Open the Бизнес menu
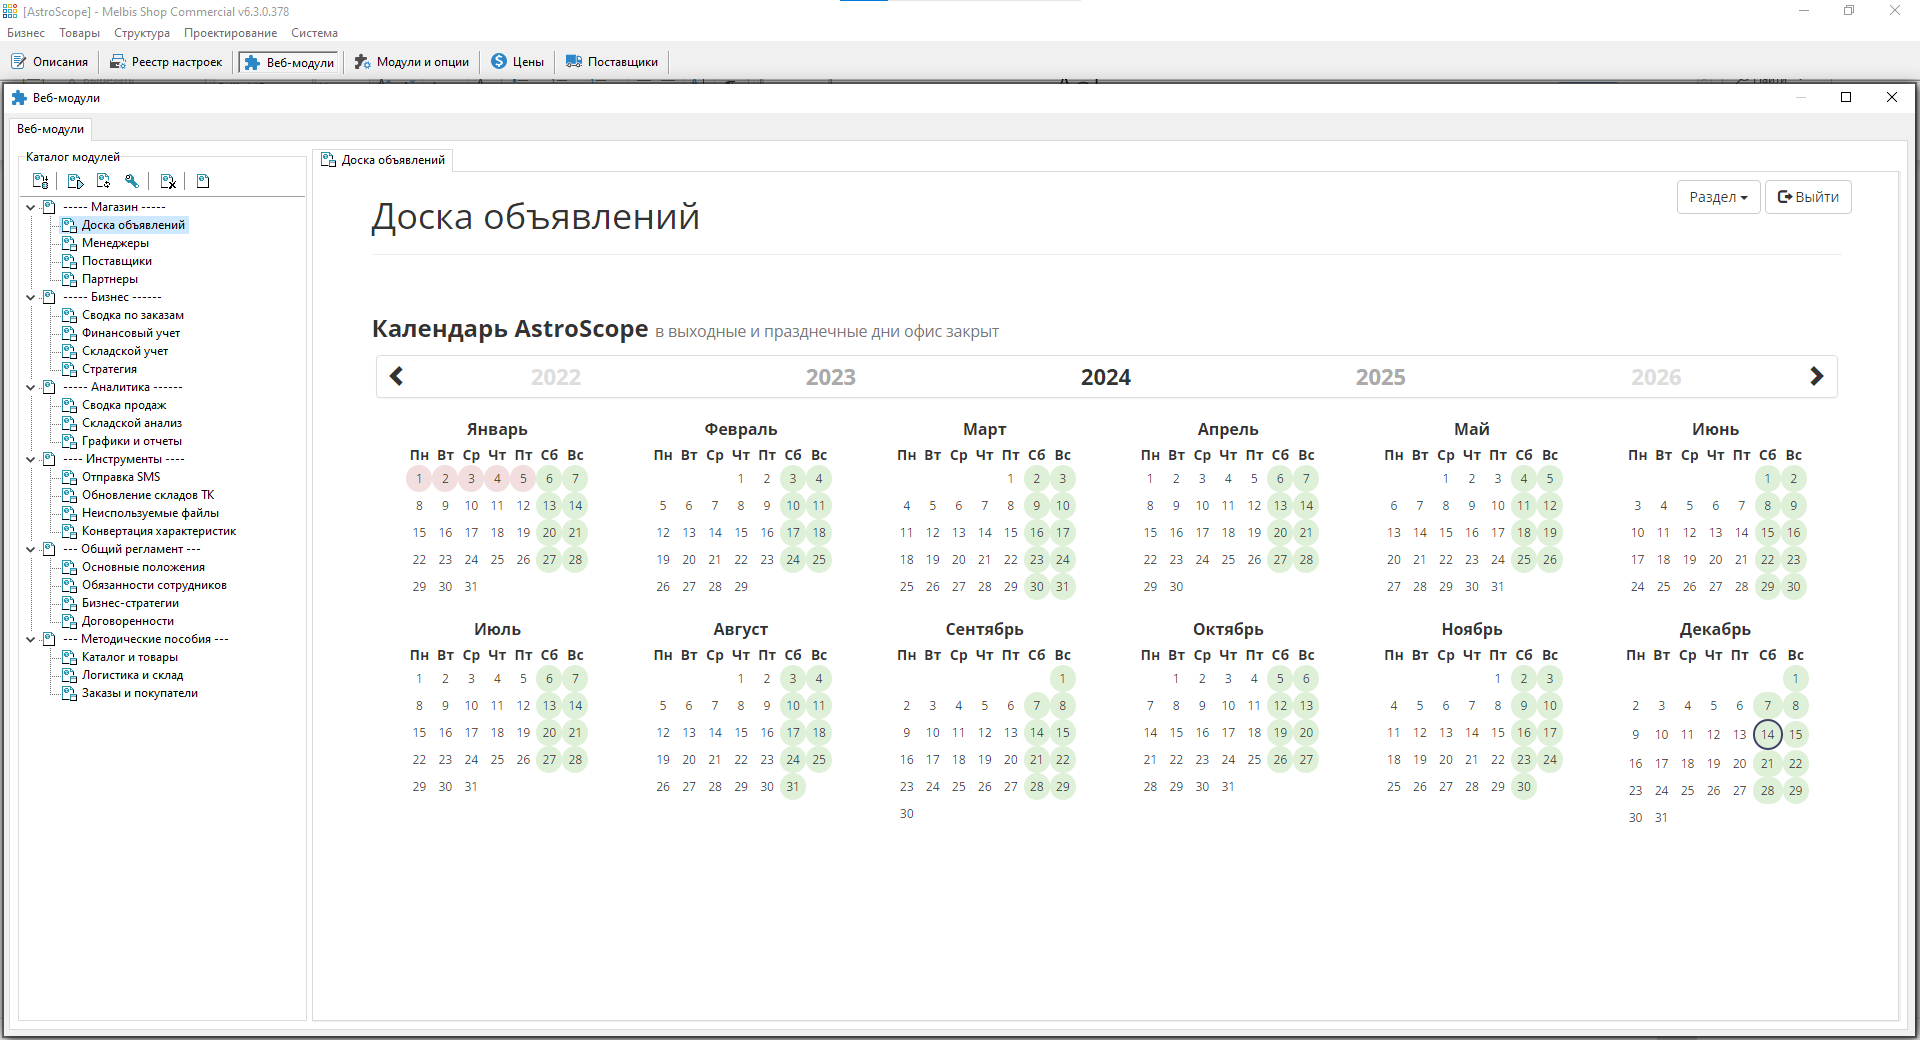This screenshot has height=1040, width=1920. [26, 33]
